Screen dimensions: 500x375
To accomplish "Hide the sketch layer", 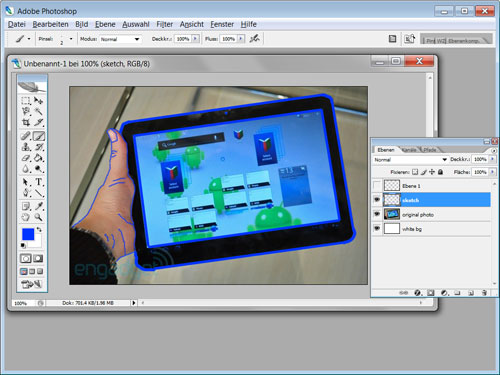I will (x=377, y=200).
